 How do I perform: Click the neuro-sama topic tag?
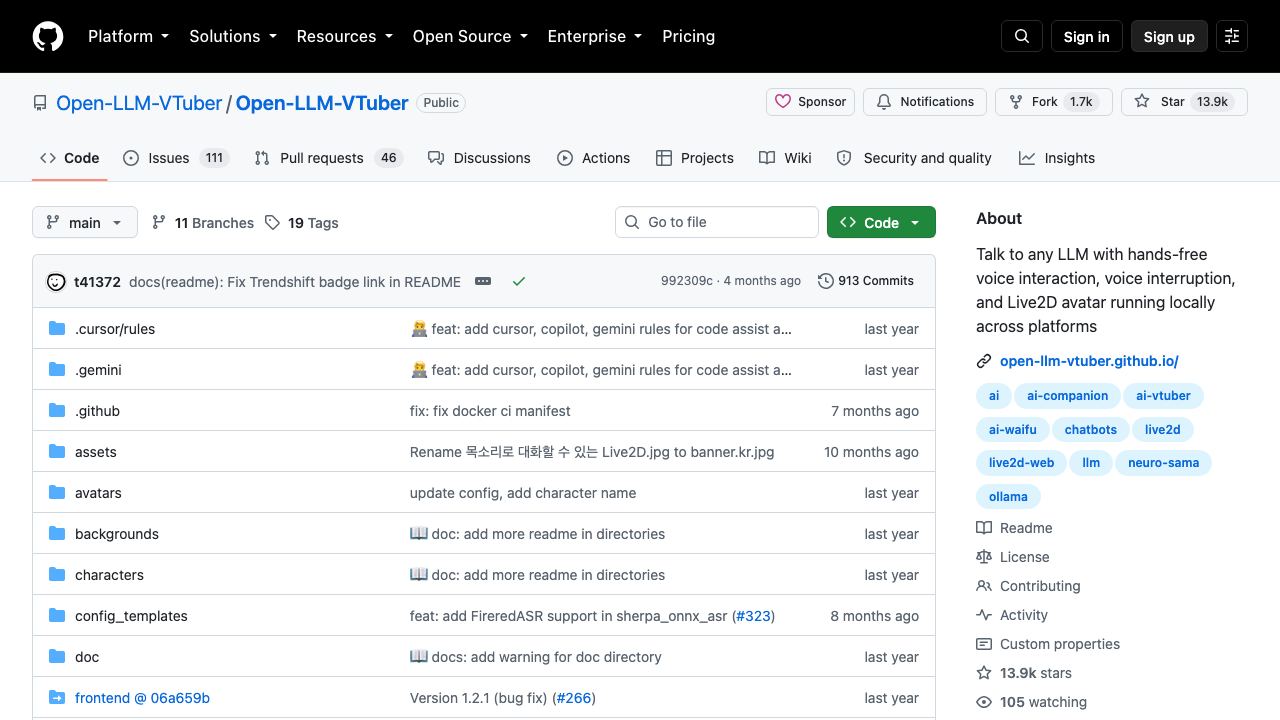1163,463
